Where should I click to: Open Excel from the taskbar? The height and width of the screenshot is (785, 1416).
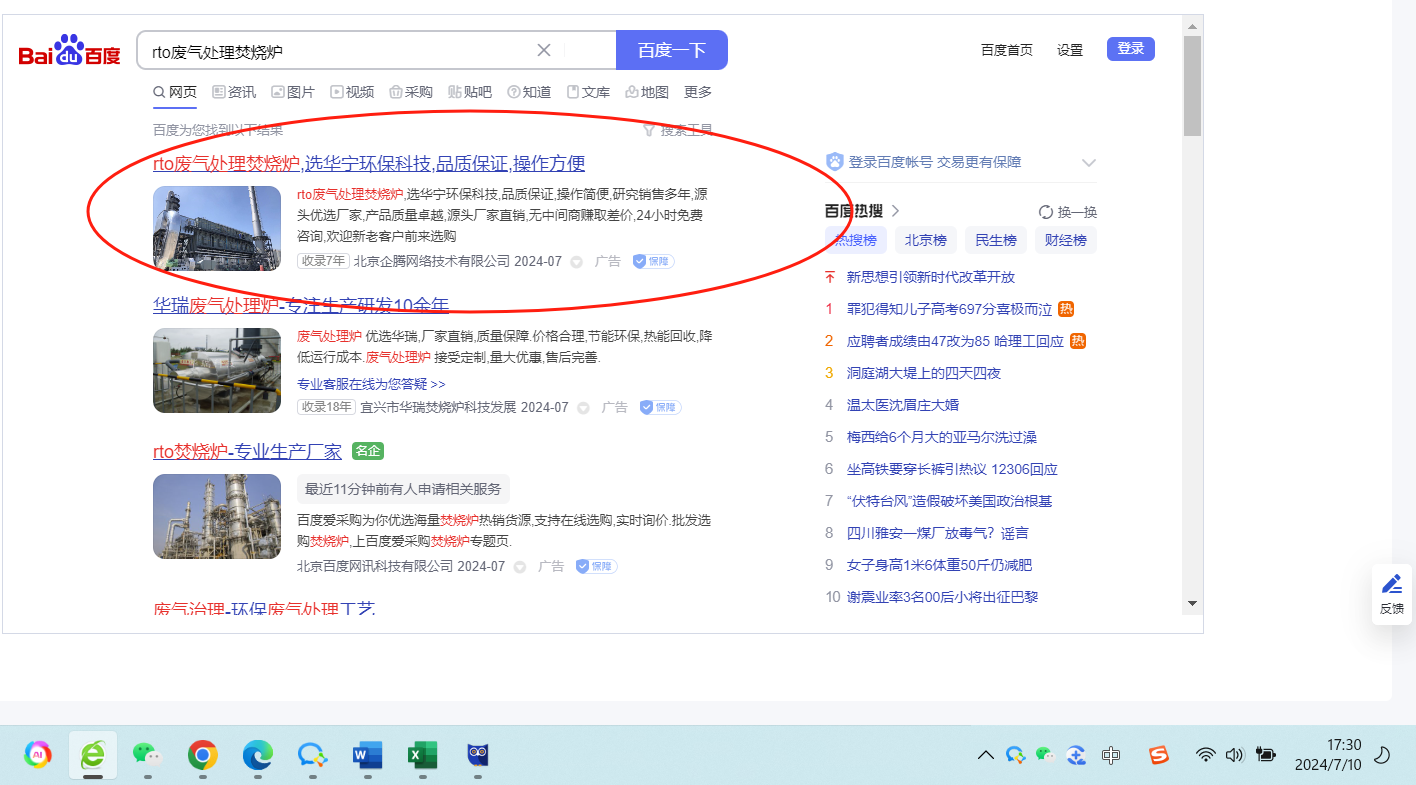[422, 756]
